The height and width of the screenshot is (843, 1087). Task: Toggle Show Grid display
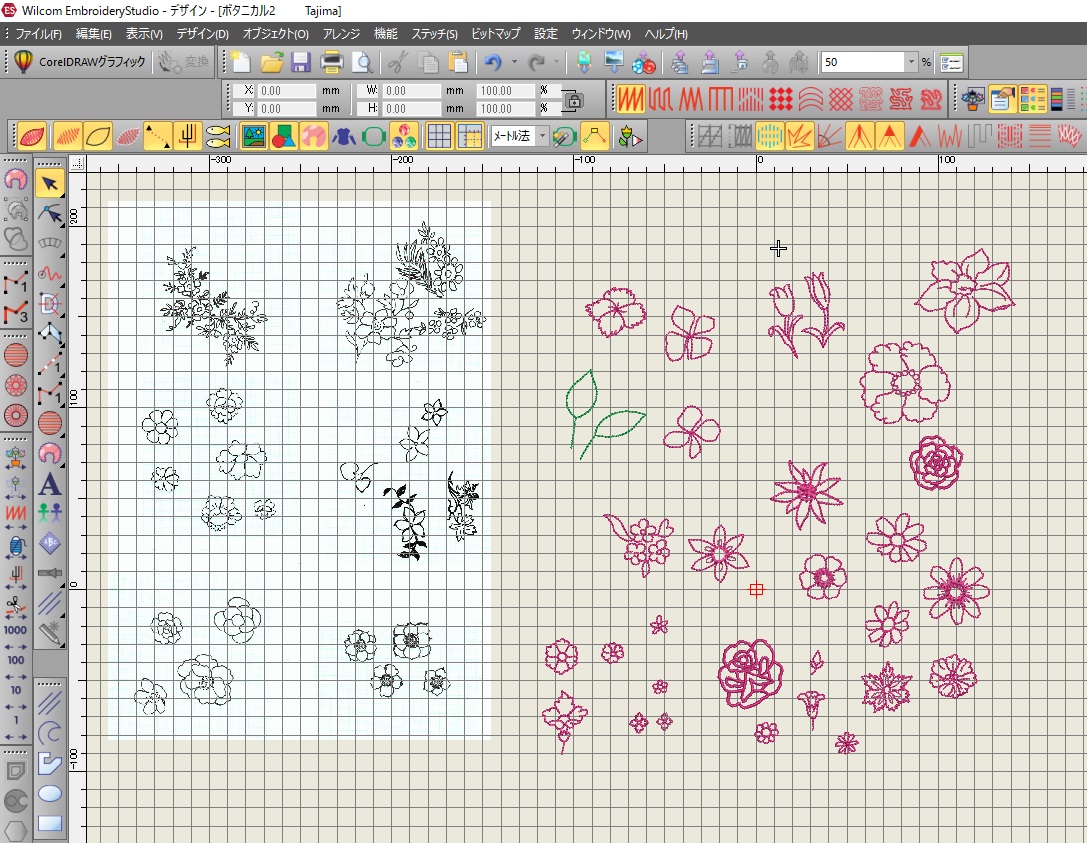tap(440, 136)
